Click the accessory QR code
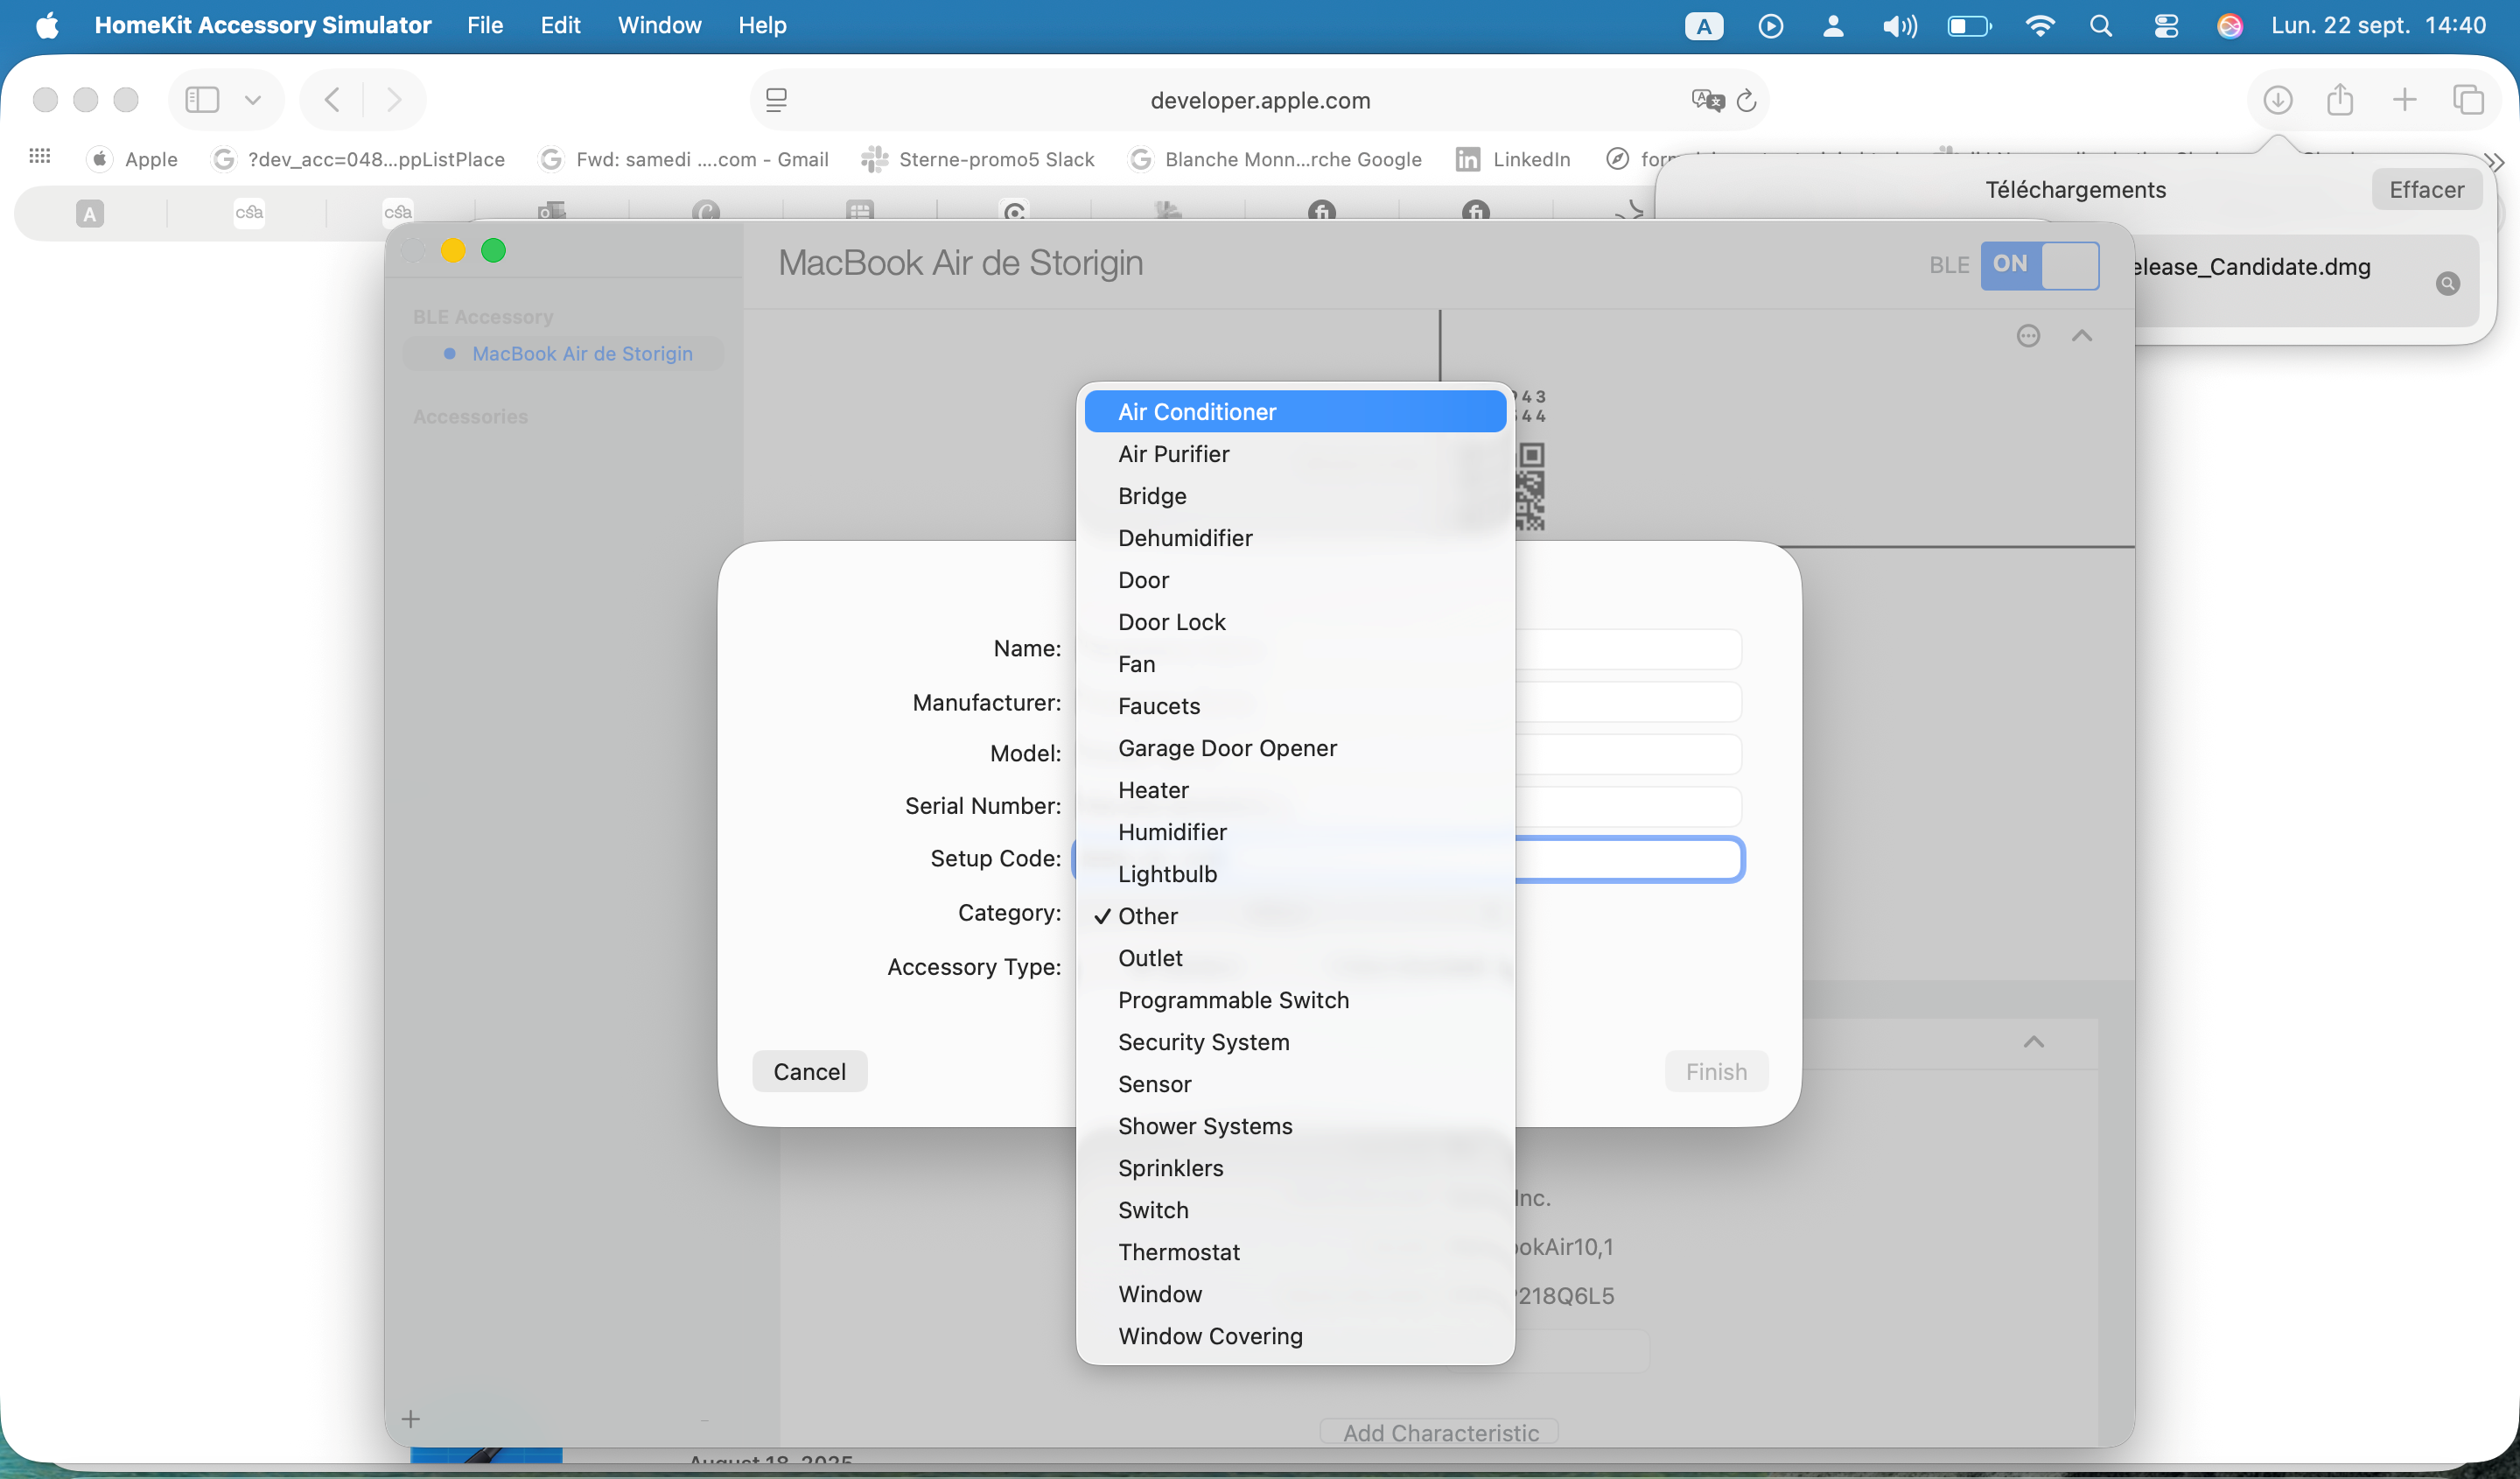Image resolution: width=2520 pixels, height=1479 pixels. coord(1530,487)
